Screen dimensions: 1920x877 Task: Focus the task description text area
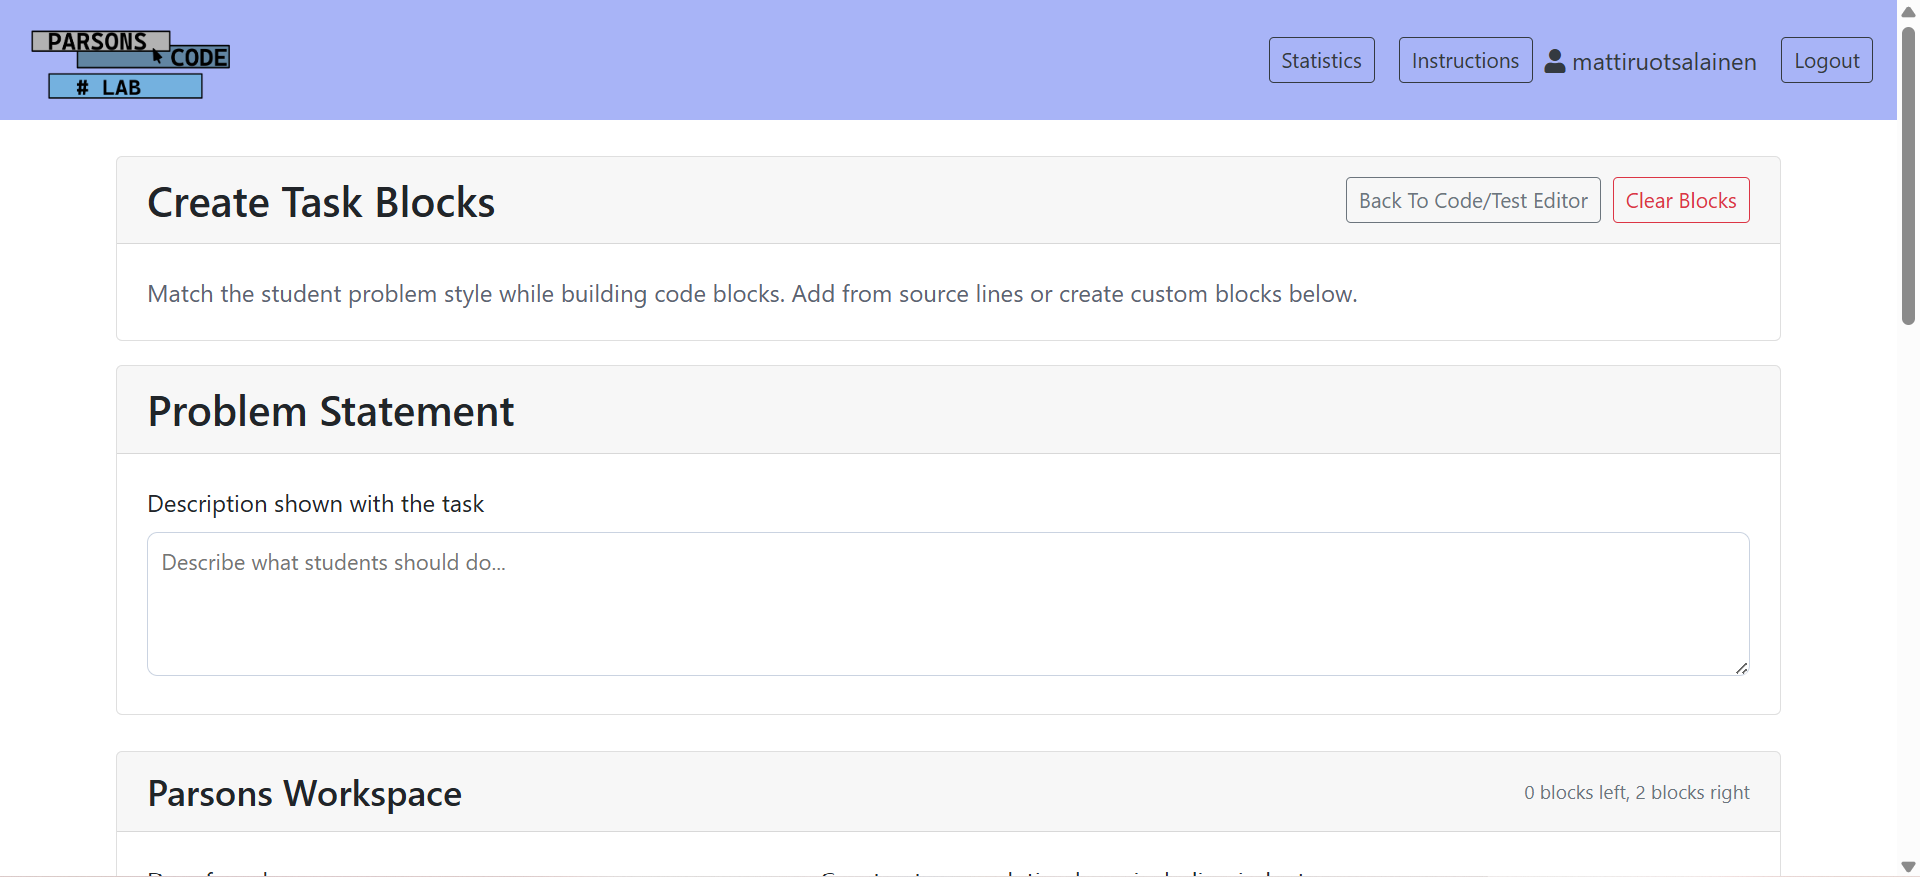tap(948, 604)
